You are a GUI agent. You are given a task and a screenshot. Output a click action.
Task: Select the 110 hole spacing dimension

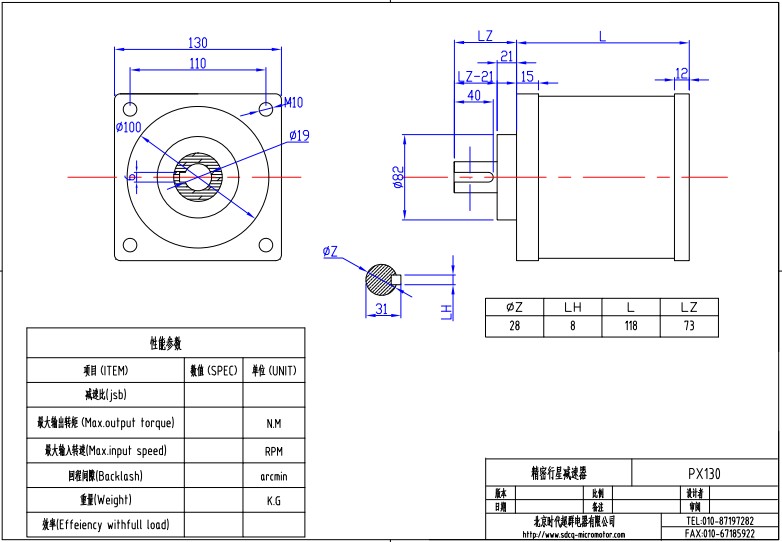pos(197,63)
